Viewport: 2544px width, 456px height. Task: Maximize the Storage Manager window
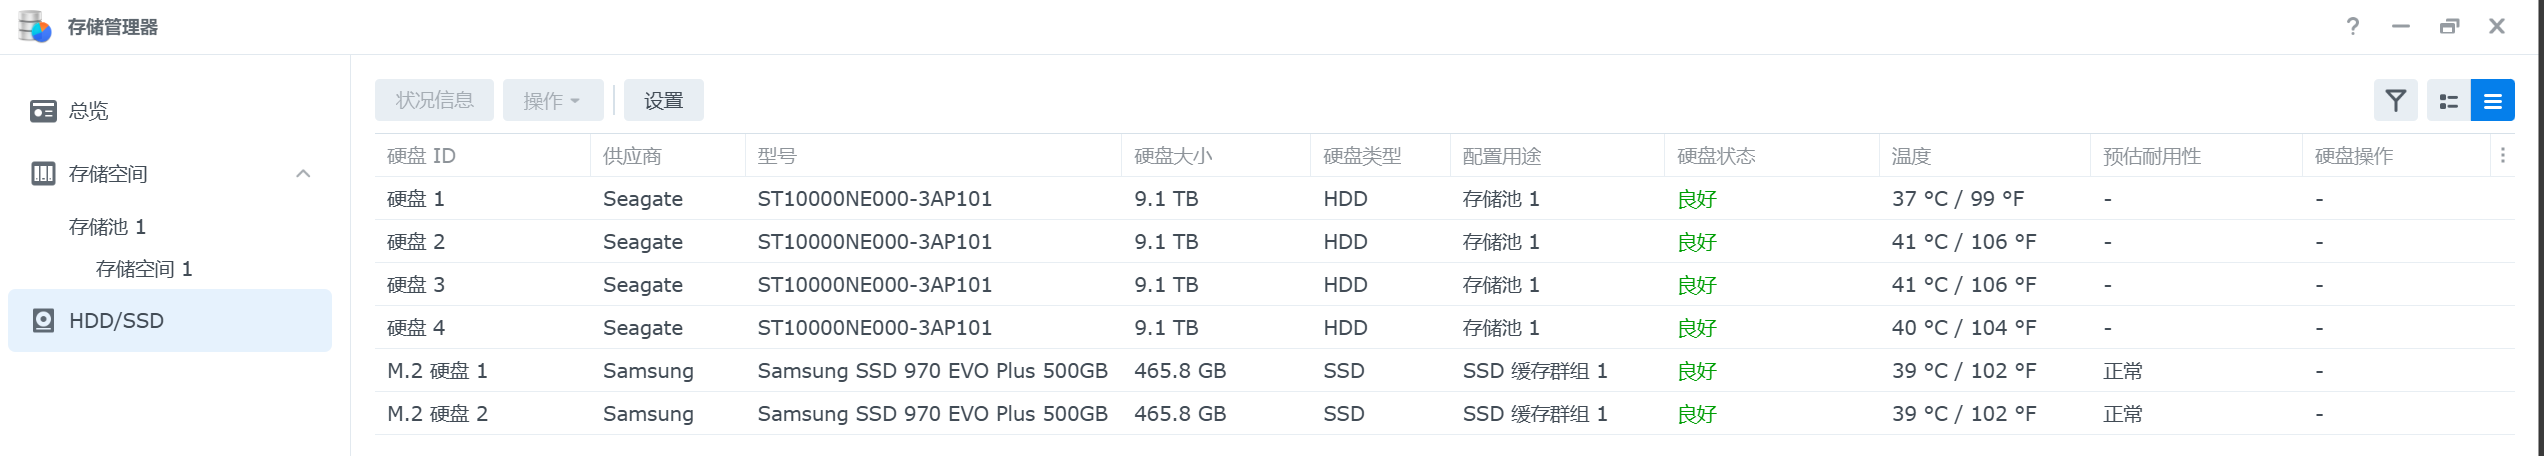point(2449,26)
